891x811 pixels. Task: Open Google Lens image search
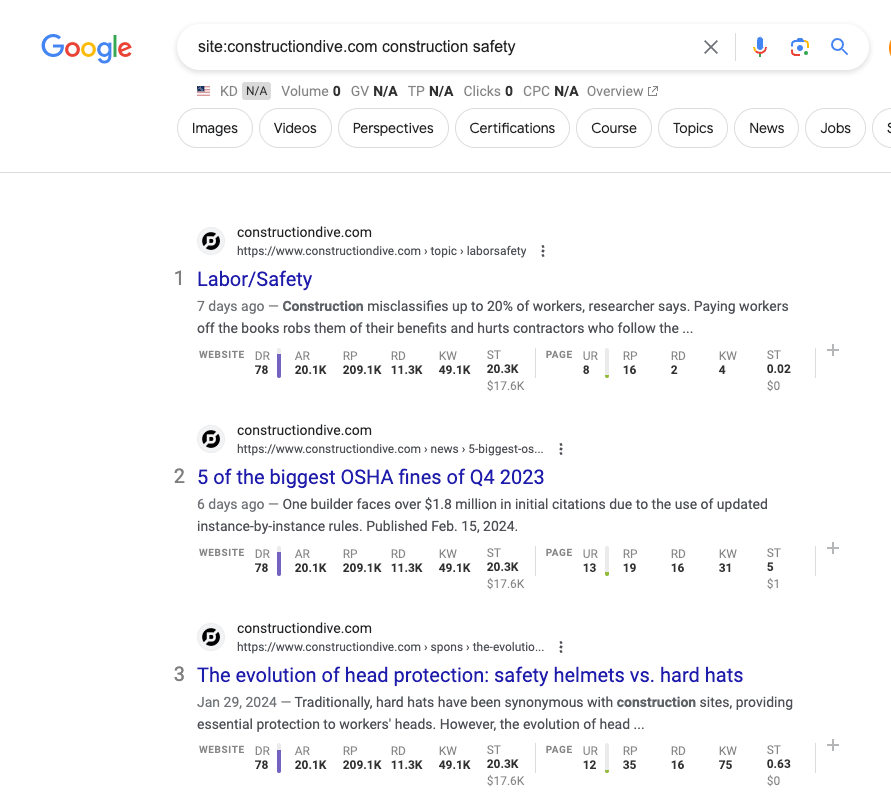(x=799, y=46)
